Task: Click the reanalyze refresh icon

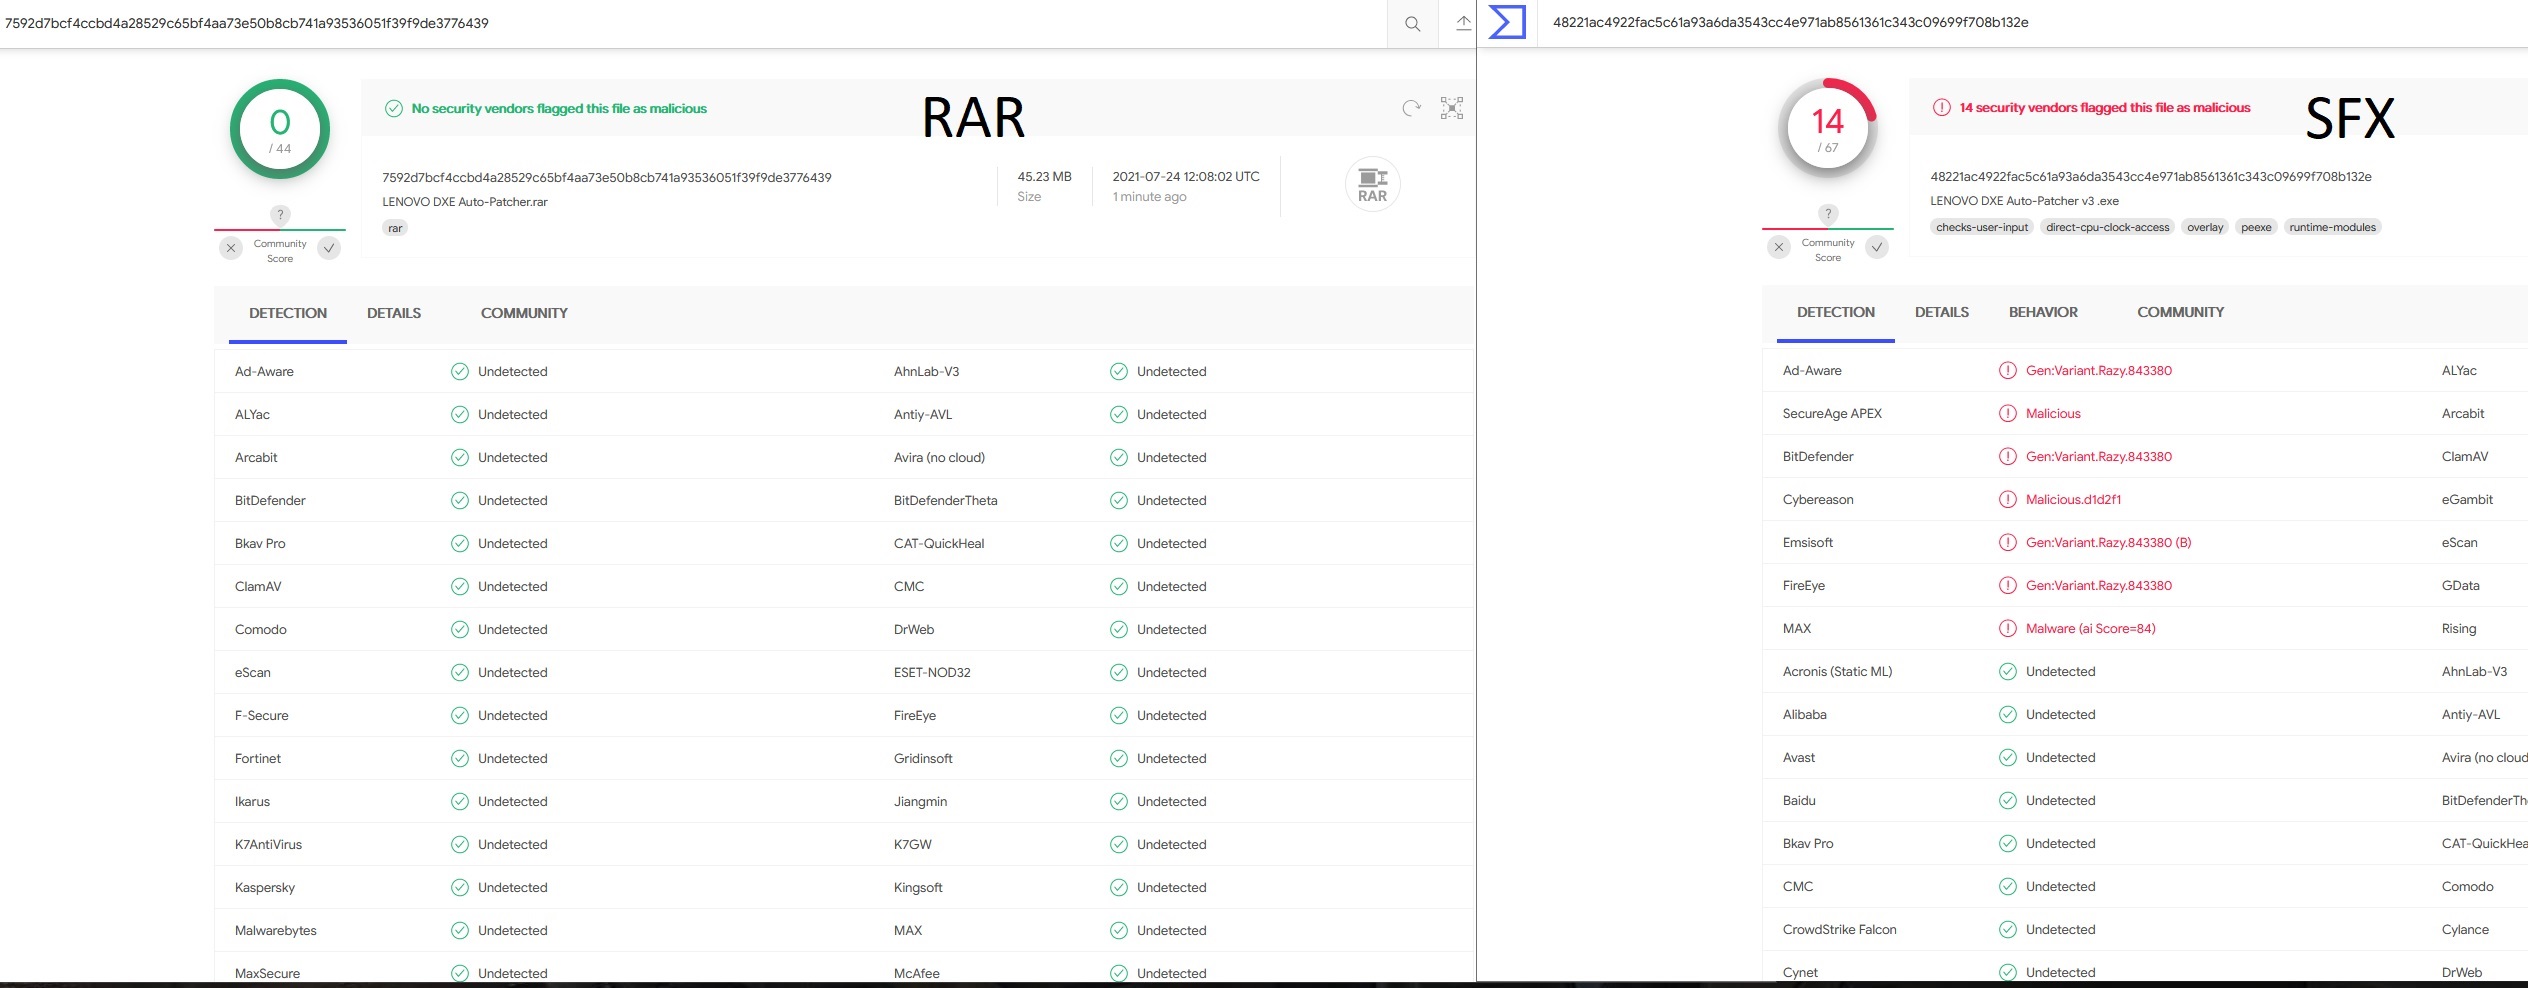Action: coord(1411,108)
